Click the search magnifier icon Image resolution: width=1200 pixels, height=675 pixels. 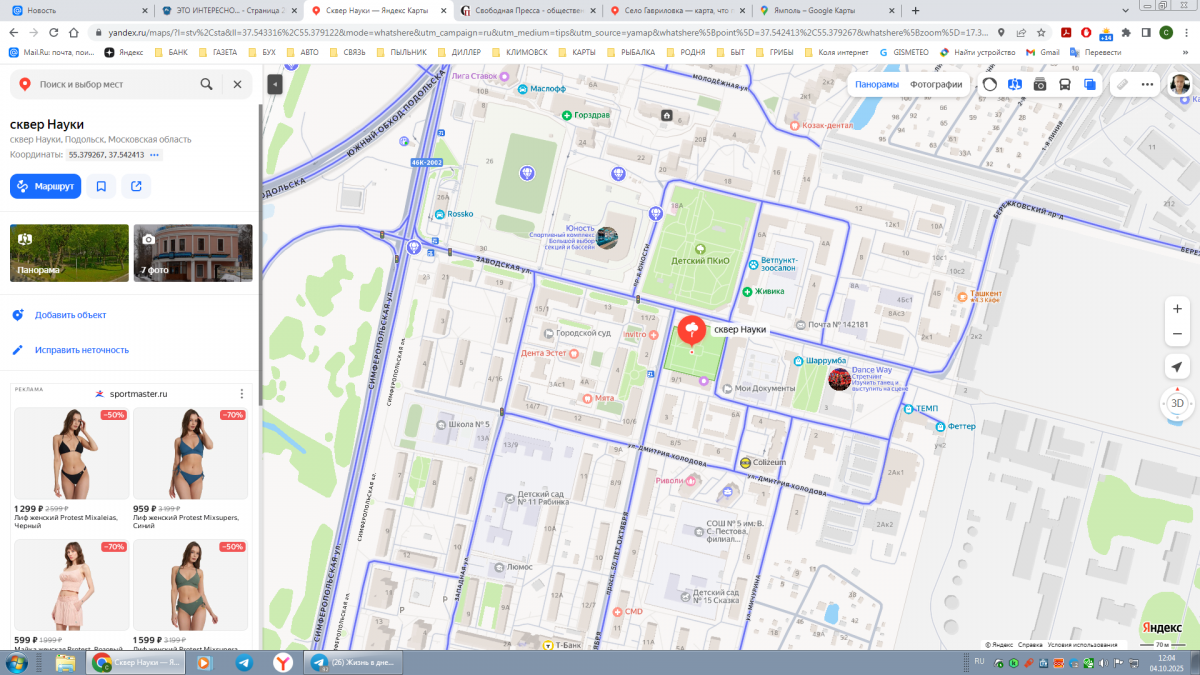click(206, 85)
